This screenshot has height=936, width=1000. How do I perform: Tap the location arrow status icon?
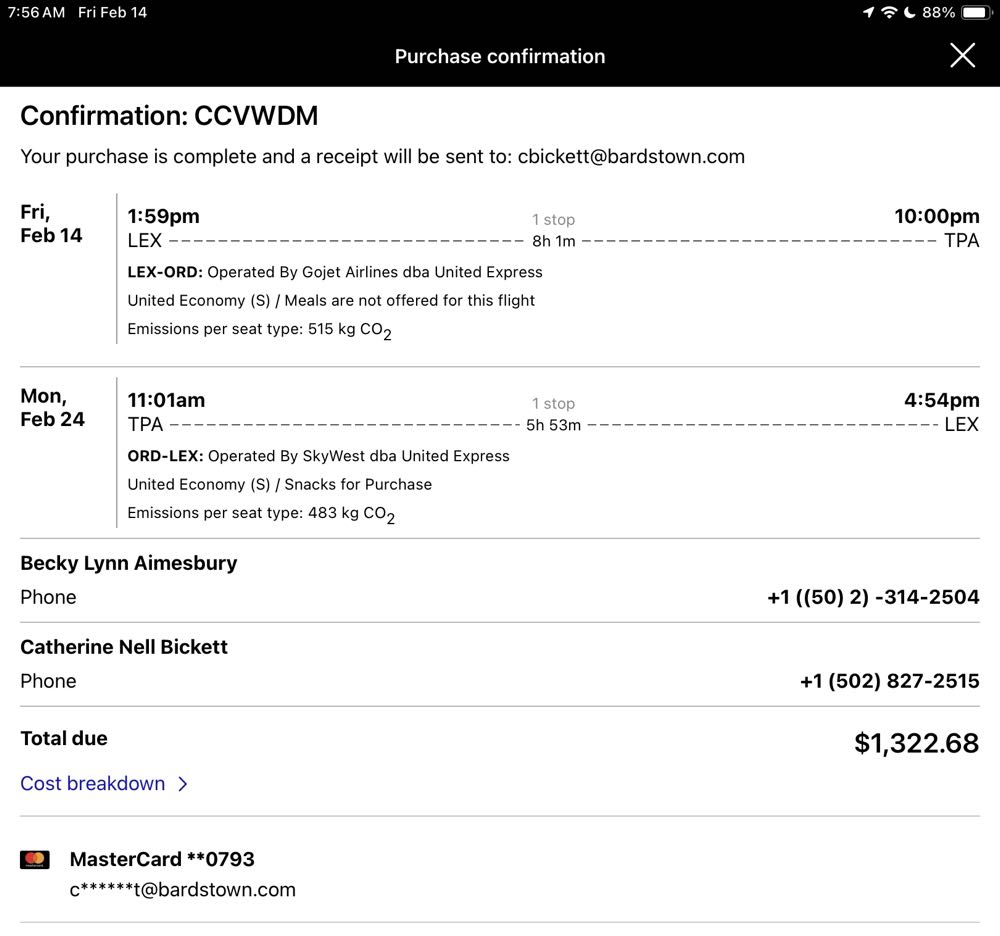[867, 13]
